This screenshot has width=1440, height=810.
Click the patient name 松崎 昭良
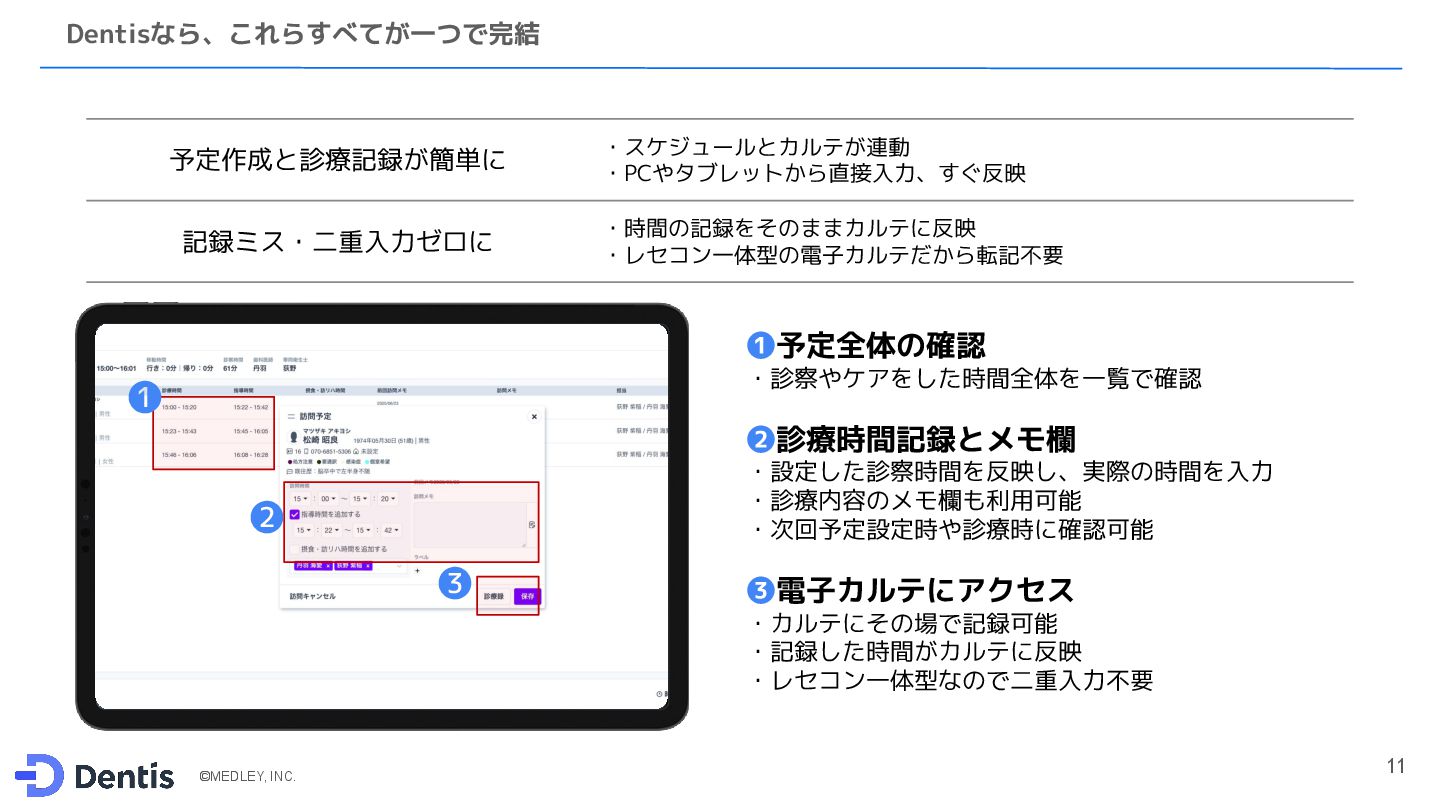click(x=320, y=440)
